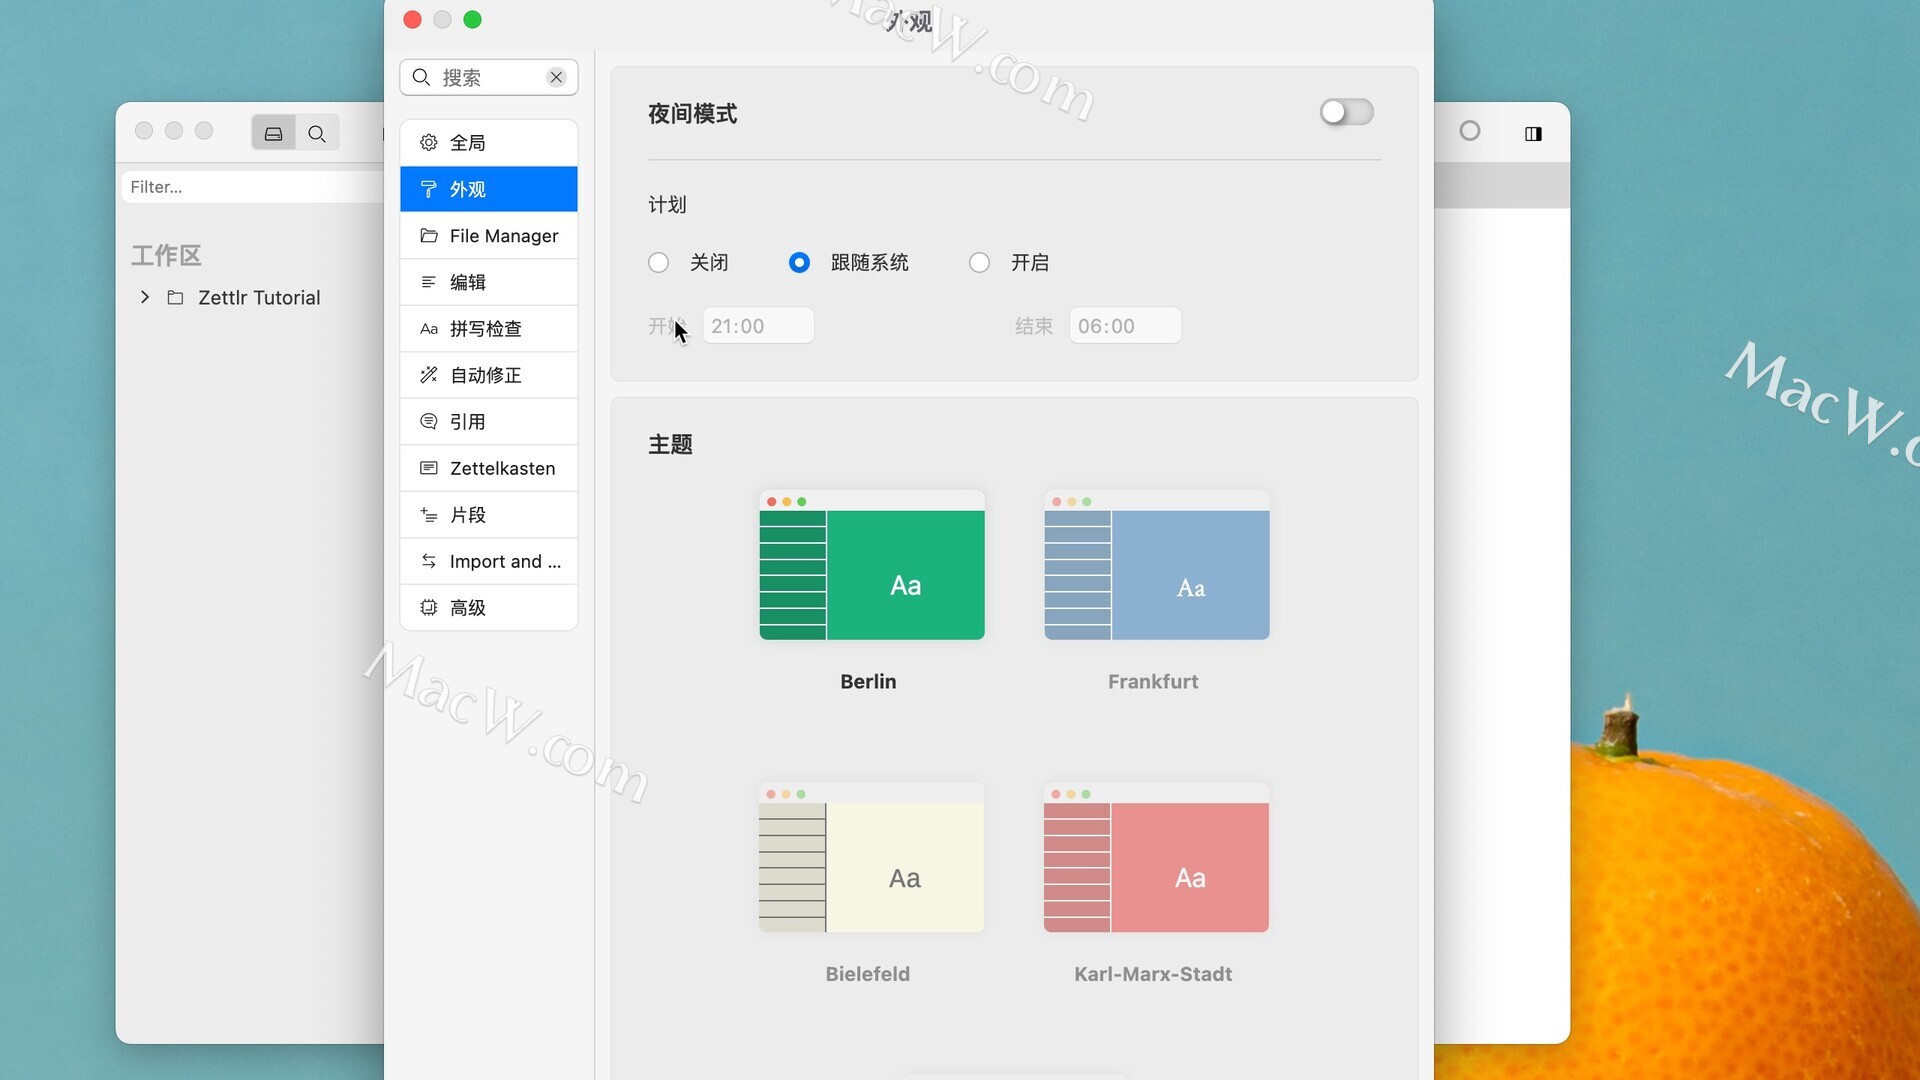Viewport: 1920px width, 1080px height.
Task: Toggle the 夜间模式 dark mode switch
Action: point(1346,112)
